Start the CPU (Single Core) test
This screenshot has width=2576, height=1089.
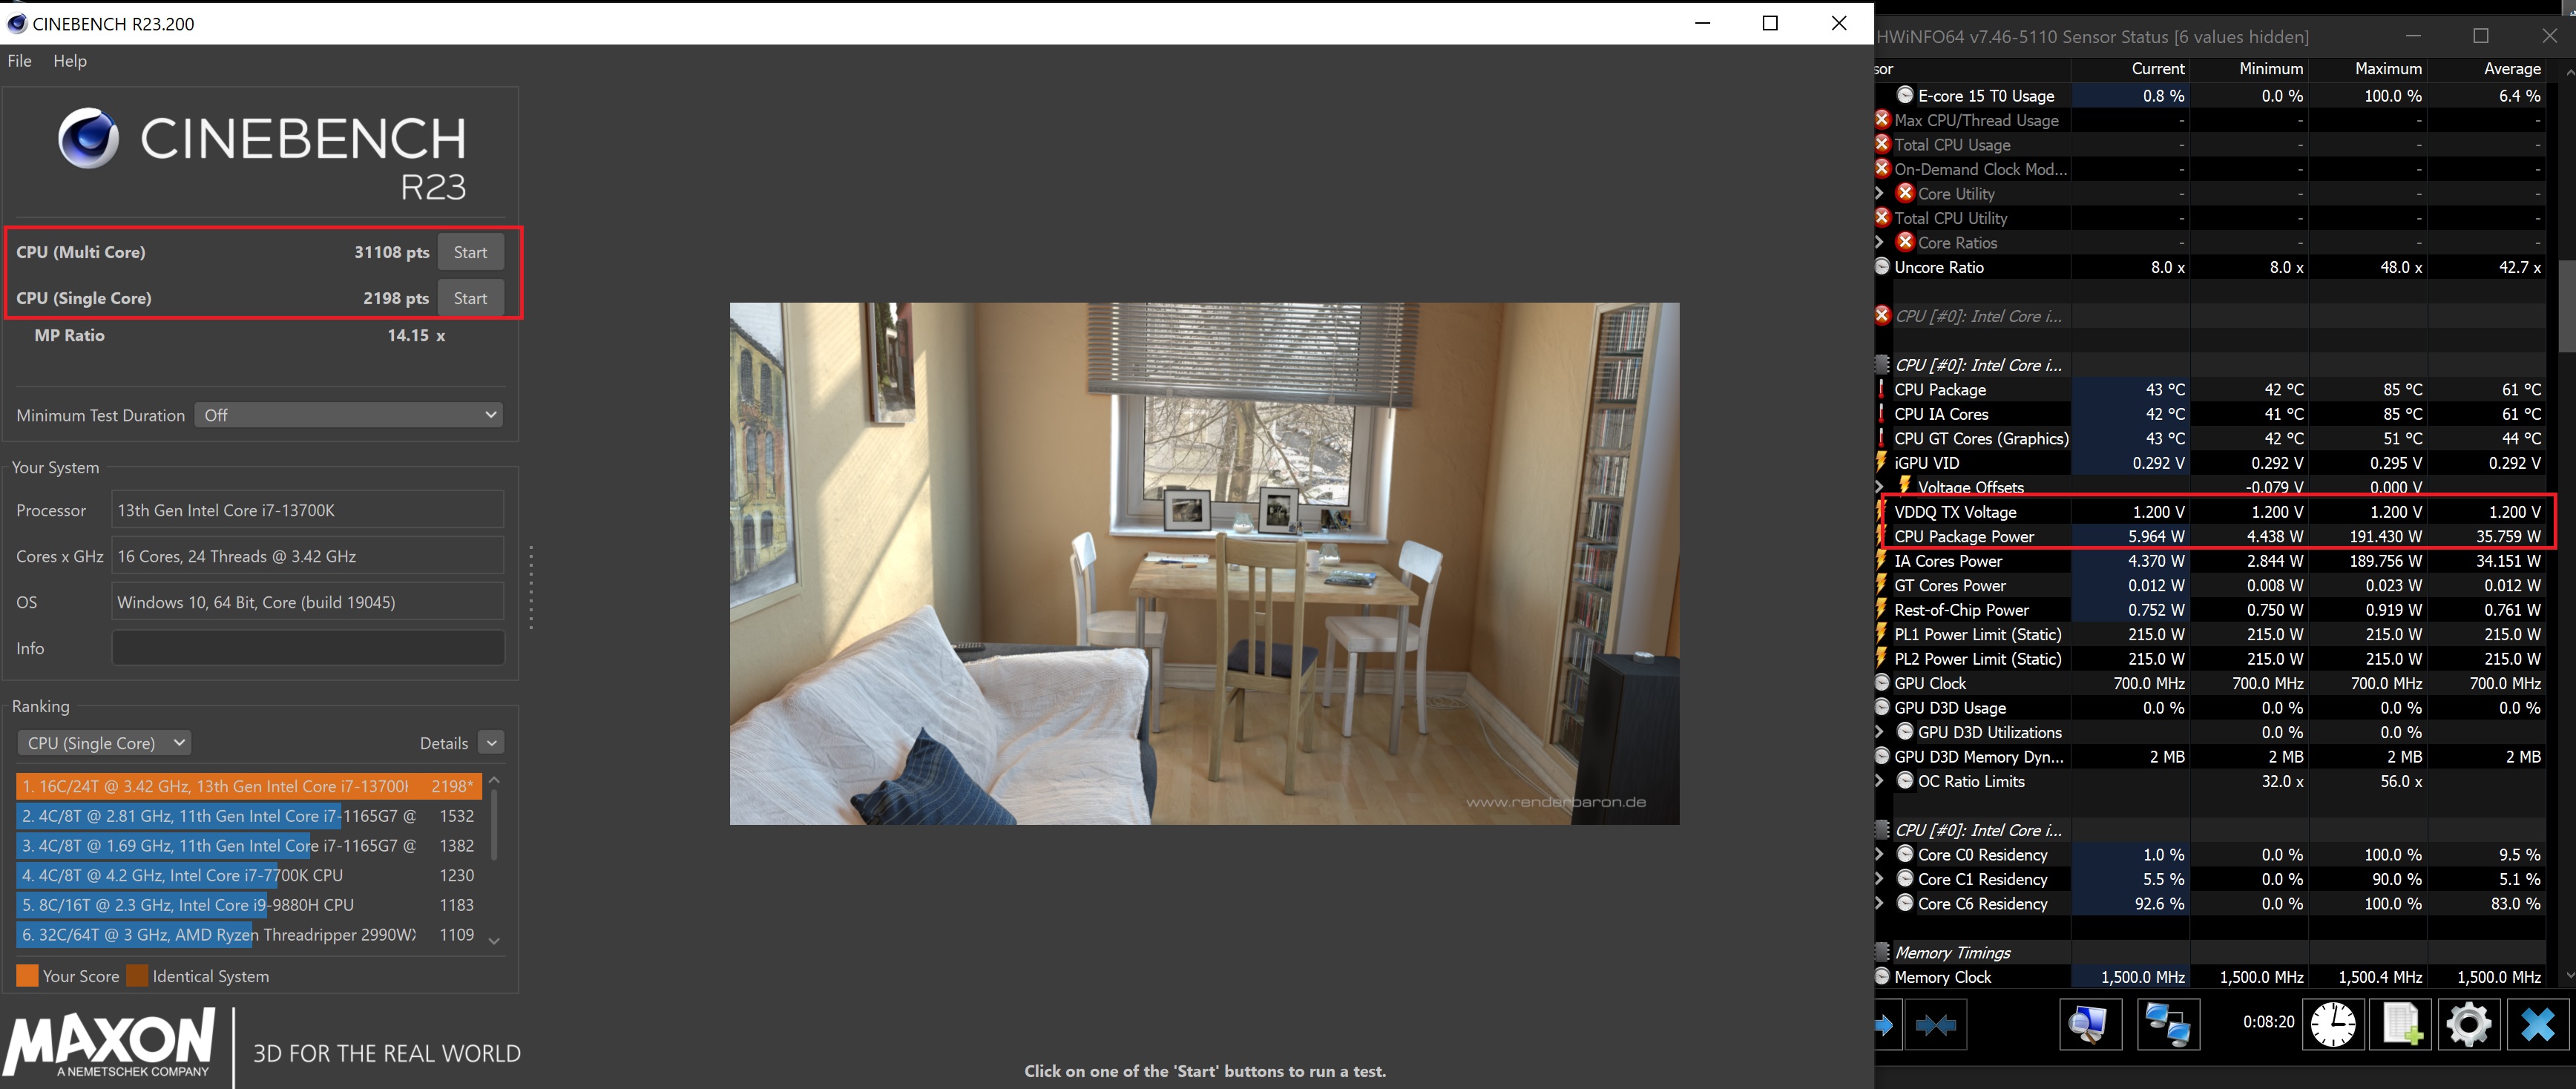pyautogui.click(x=470, y=298)
